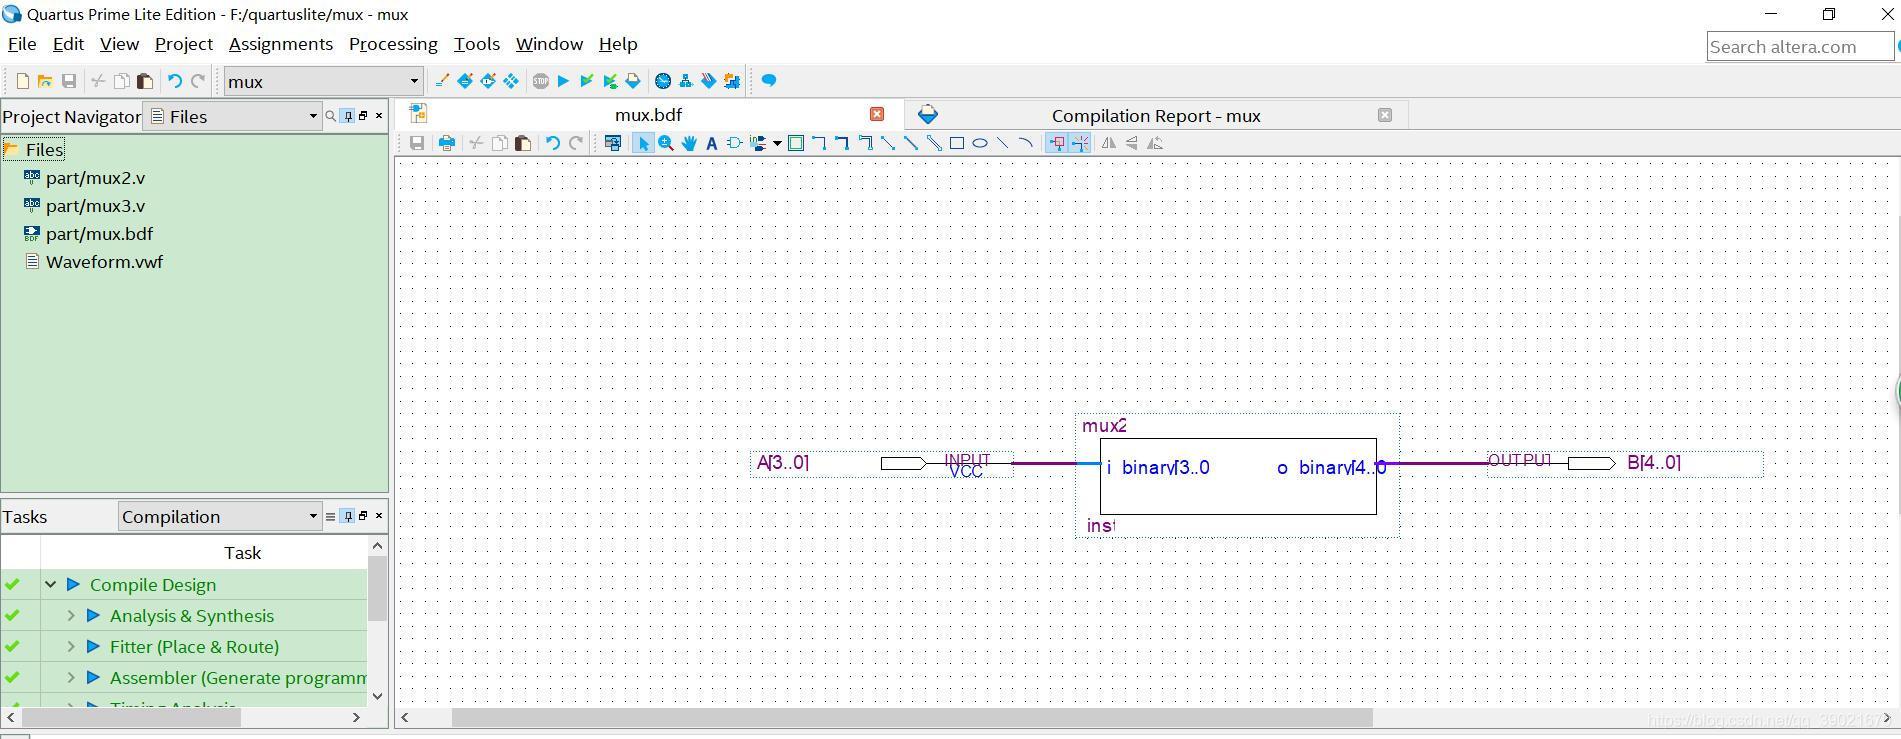Open the Timing Analyzer clock icon
Screen dimensions: 1901x739
[662, 81]
